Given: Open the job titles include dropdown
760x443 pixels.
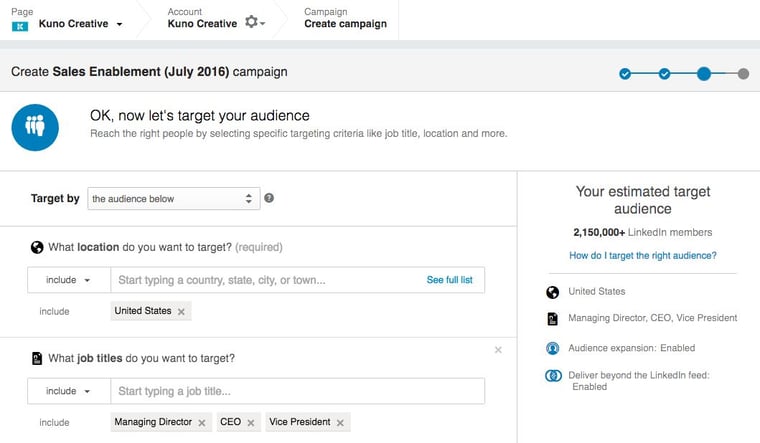Looking at the screenshot, I should [x=67, y=391].
